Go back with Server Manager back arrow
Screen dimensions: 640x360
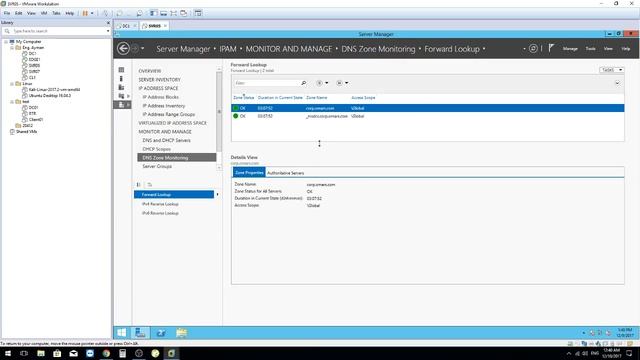(x=123, y=49)
